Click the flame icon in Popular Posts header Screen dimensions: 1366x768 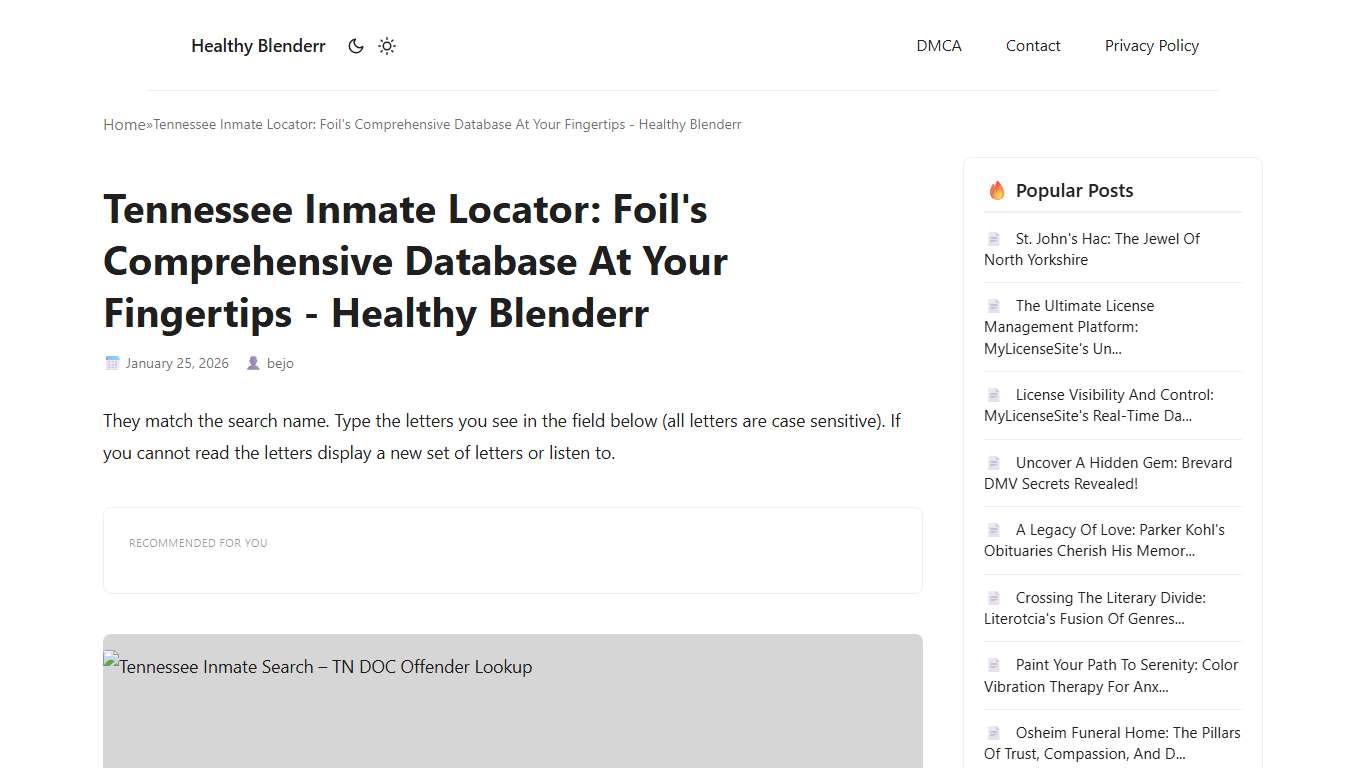point(996,190)
